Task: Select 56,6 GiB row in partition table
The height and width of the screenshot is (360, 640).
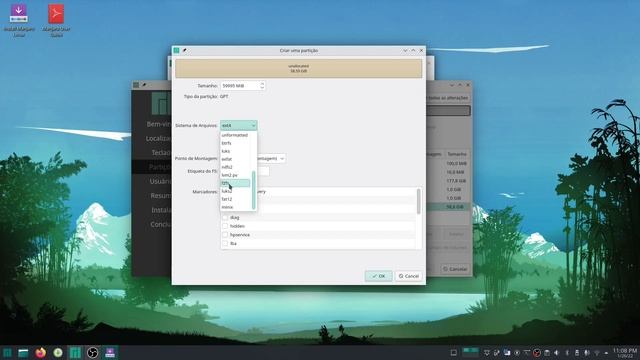Action: click(x=449, y=207)
